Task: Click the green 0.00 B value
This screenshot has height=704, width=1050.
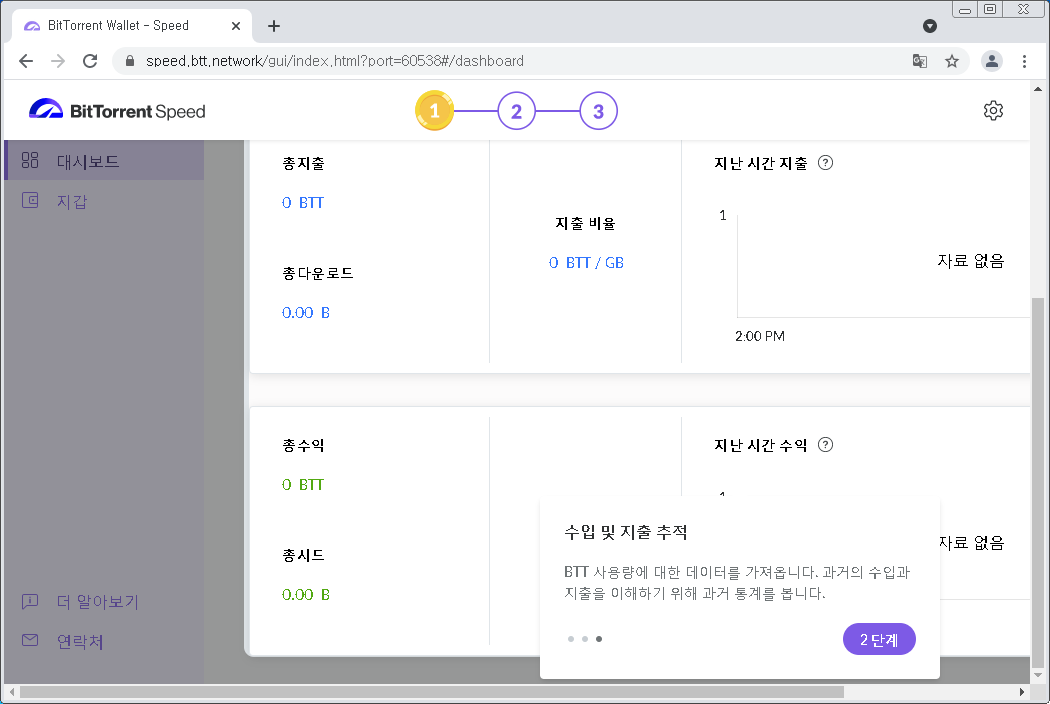Action: point(306,595)
